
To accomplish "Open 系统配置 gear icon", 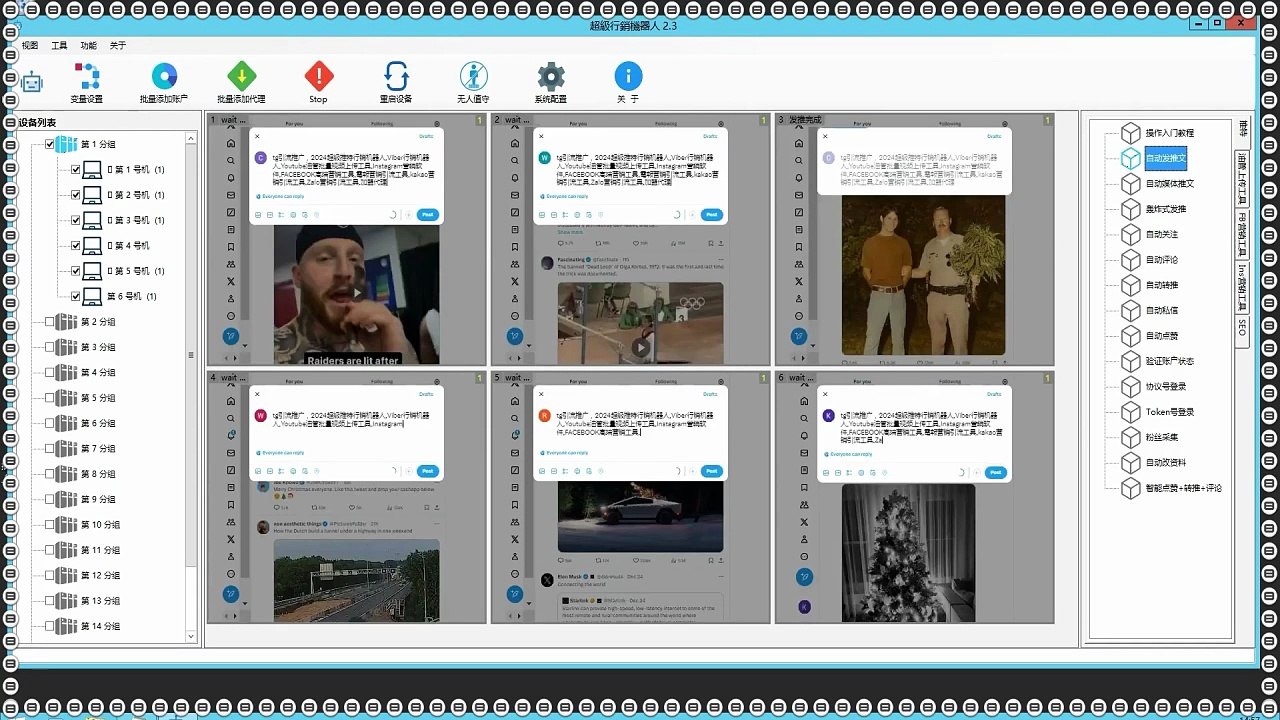I will pos(551,76).
